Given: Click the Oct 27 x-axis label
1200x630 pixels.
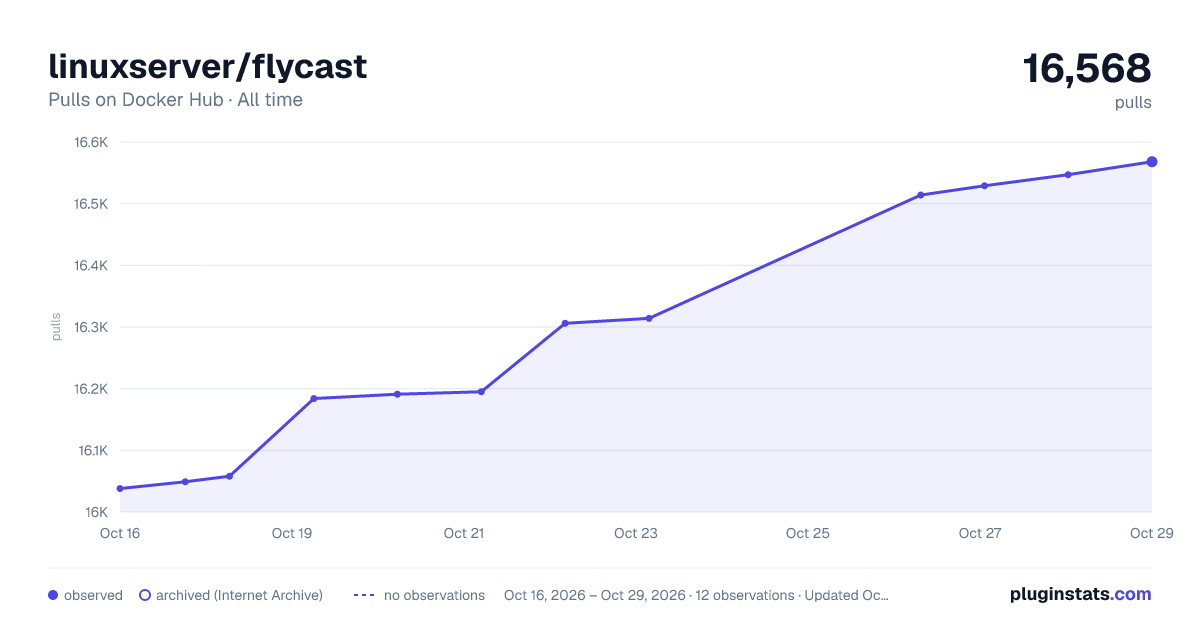Looking at the screenshot, I should click(980, 533).
